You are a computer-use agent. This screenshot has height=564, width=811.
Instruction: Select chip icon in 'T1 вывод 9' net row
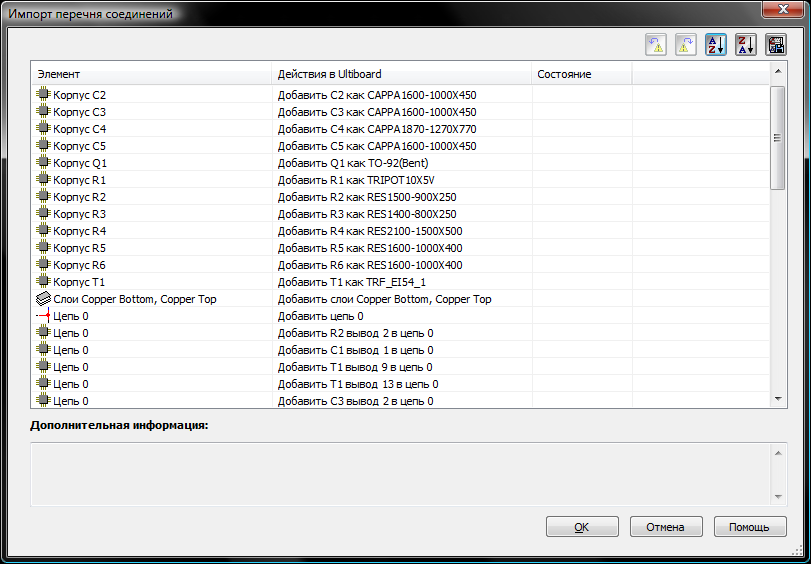[43, 367]
